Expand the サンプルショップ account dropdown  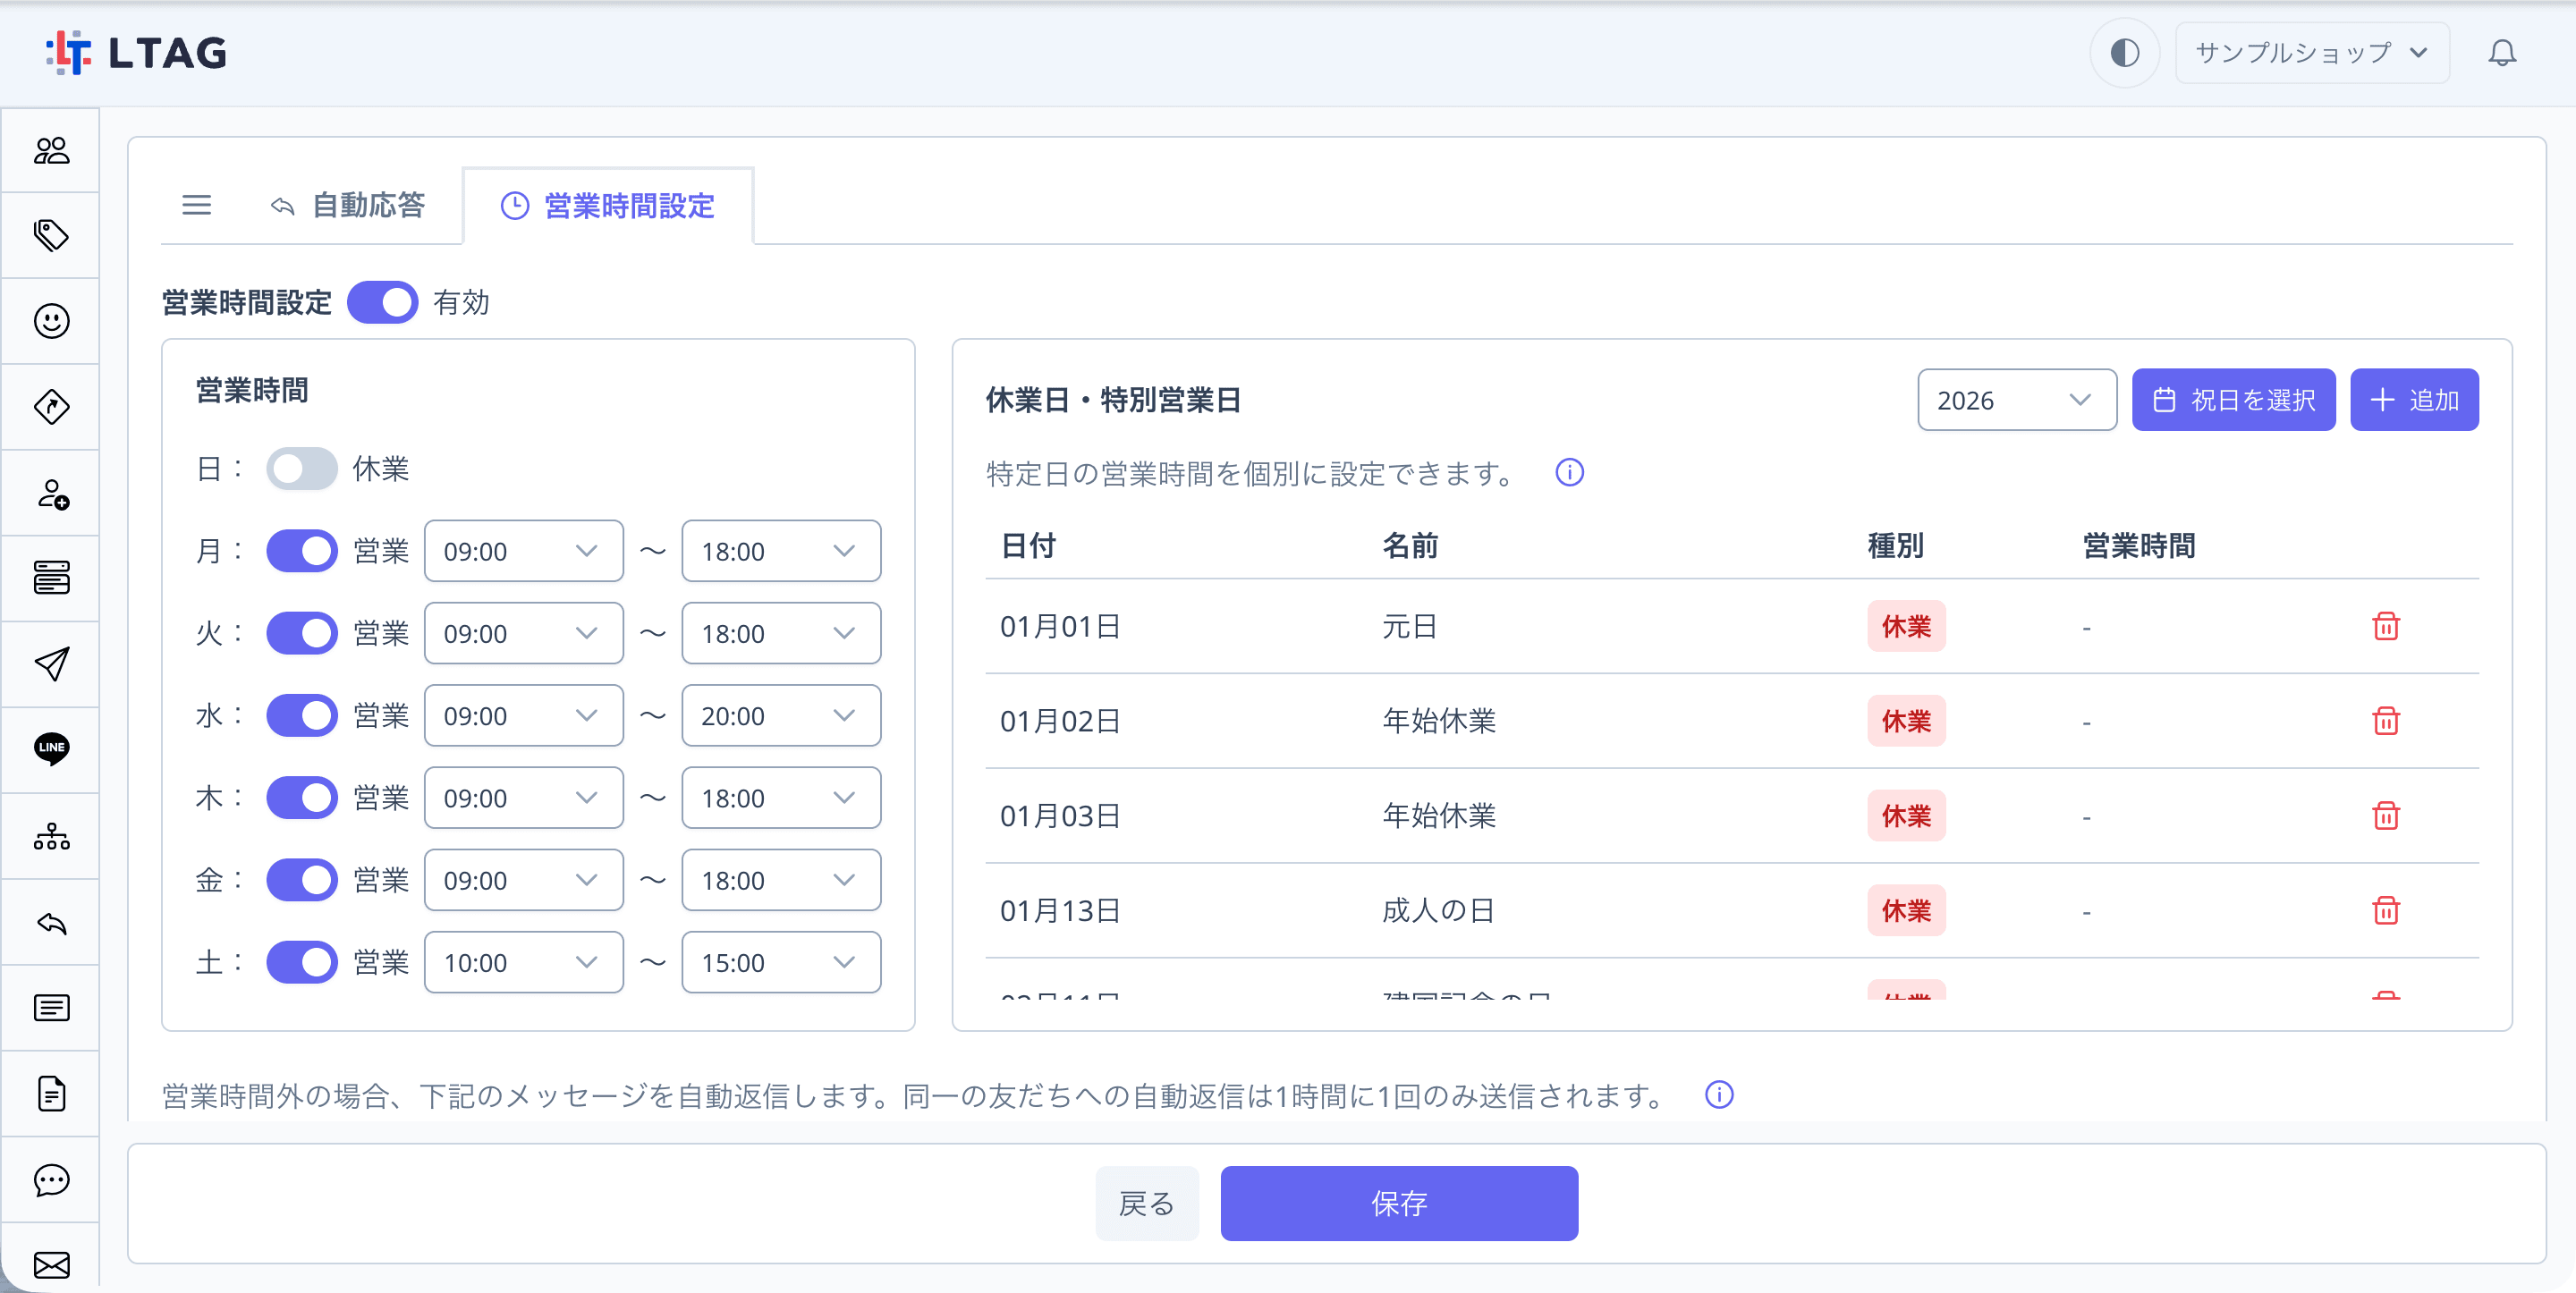click(x=2311, y=53)
